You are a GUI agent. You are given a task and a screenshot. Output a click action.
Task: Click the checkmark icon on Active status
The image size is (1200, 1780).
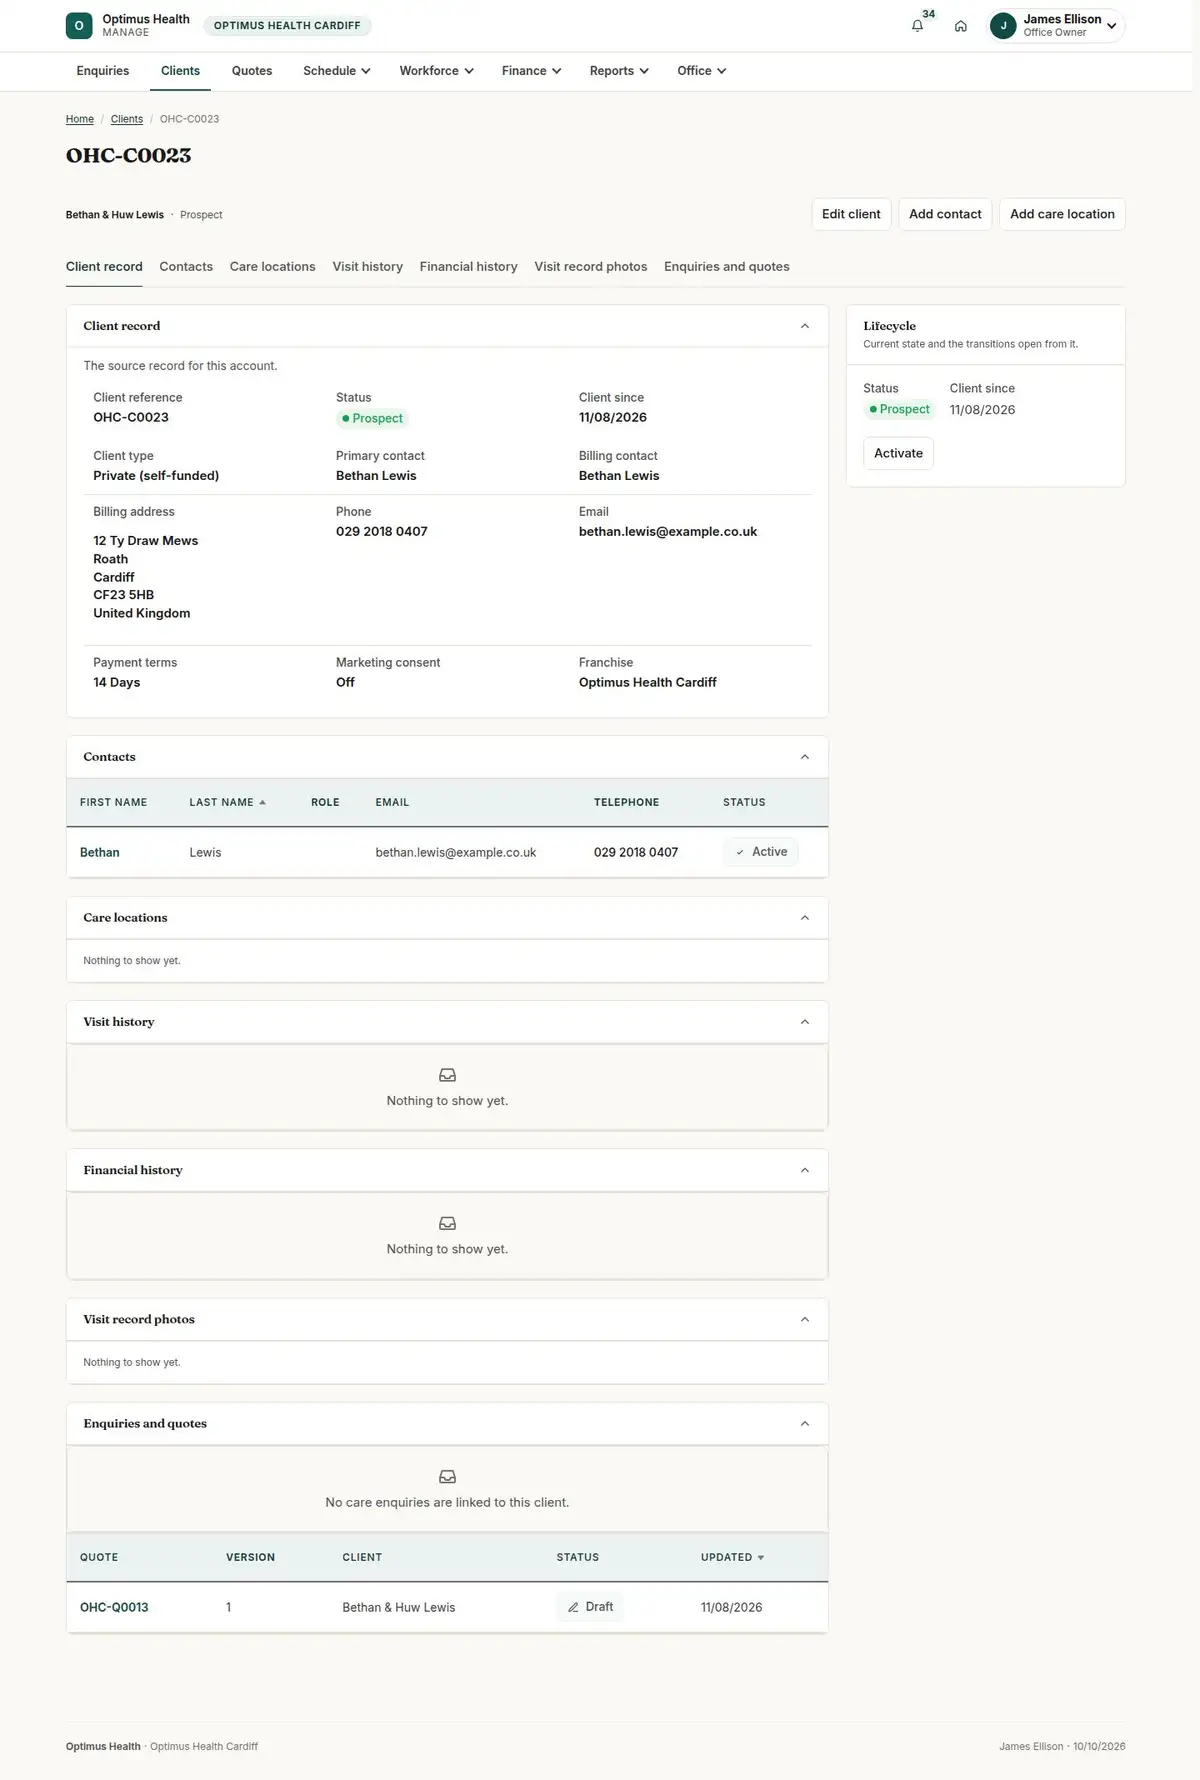tap(740, 852)
